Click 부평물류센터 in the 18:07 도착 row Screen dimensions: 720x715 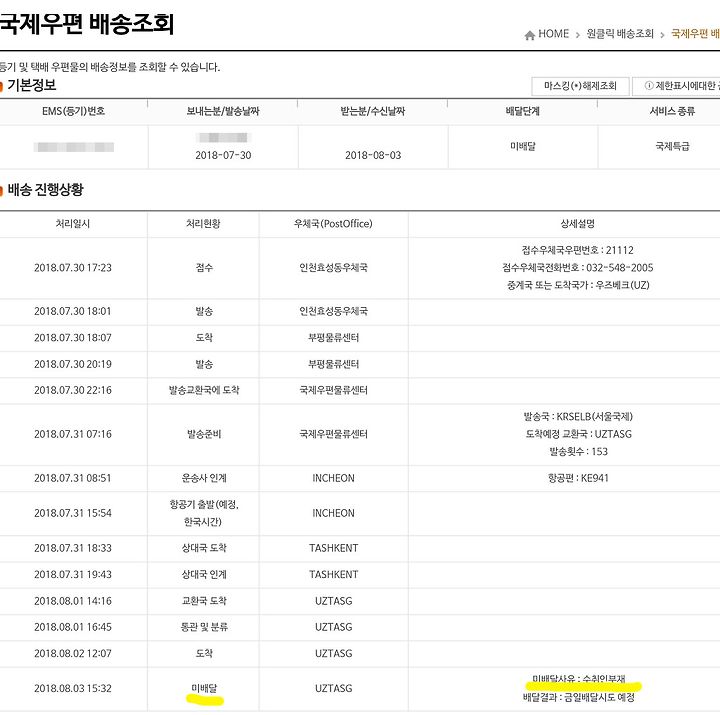[333, 338]
